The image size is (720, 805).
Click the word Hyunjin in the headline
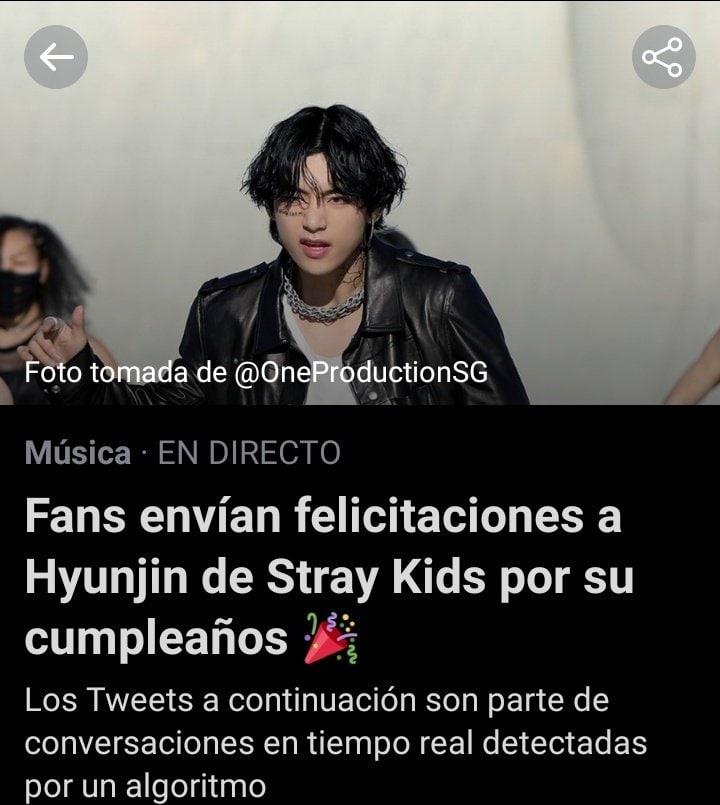point(106,578)
